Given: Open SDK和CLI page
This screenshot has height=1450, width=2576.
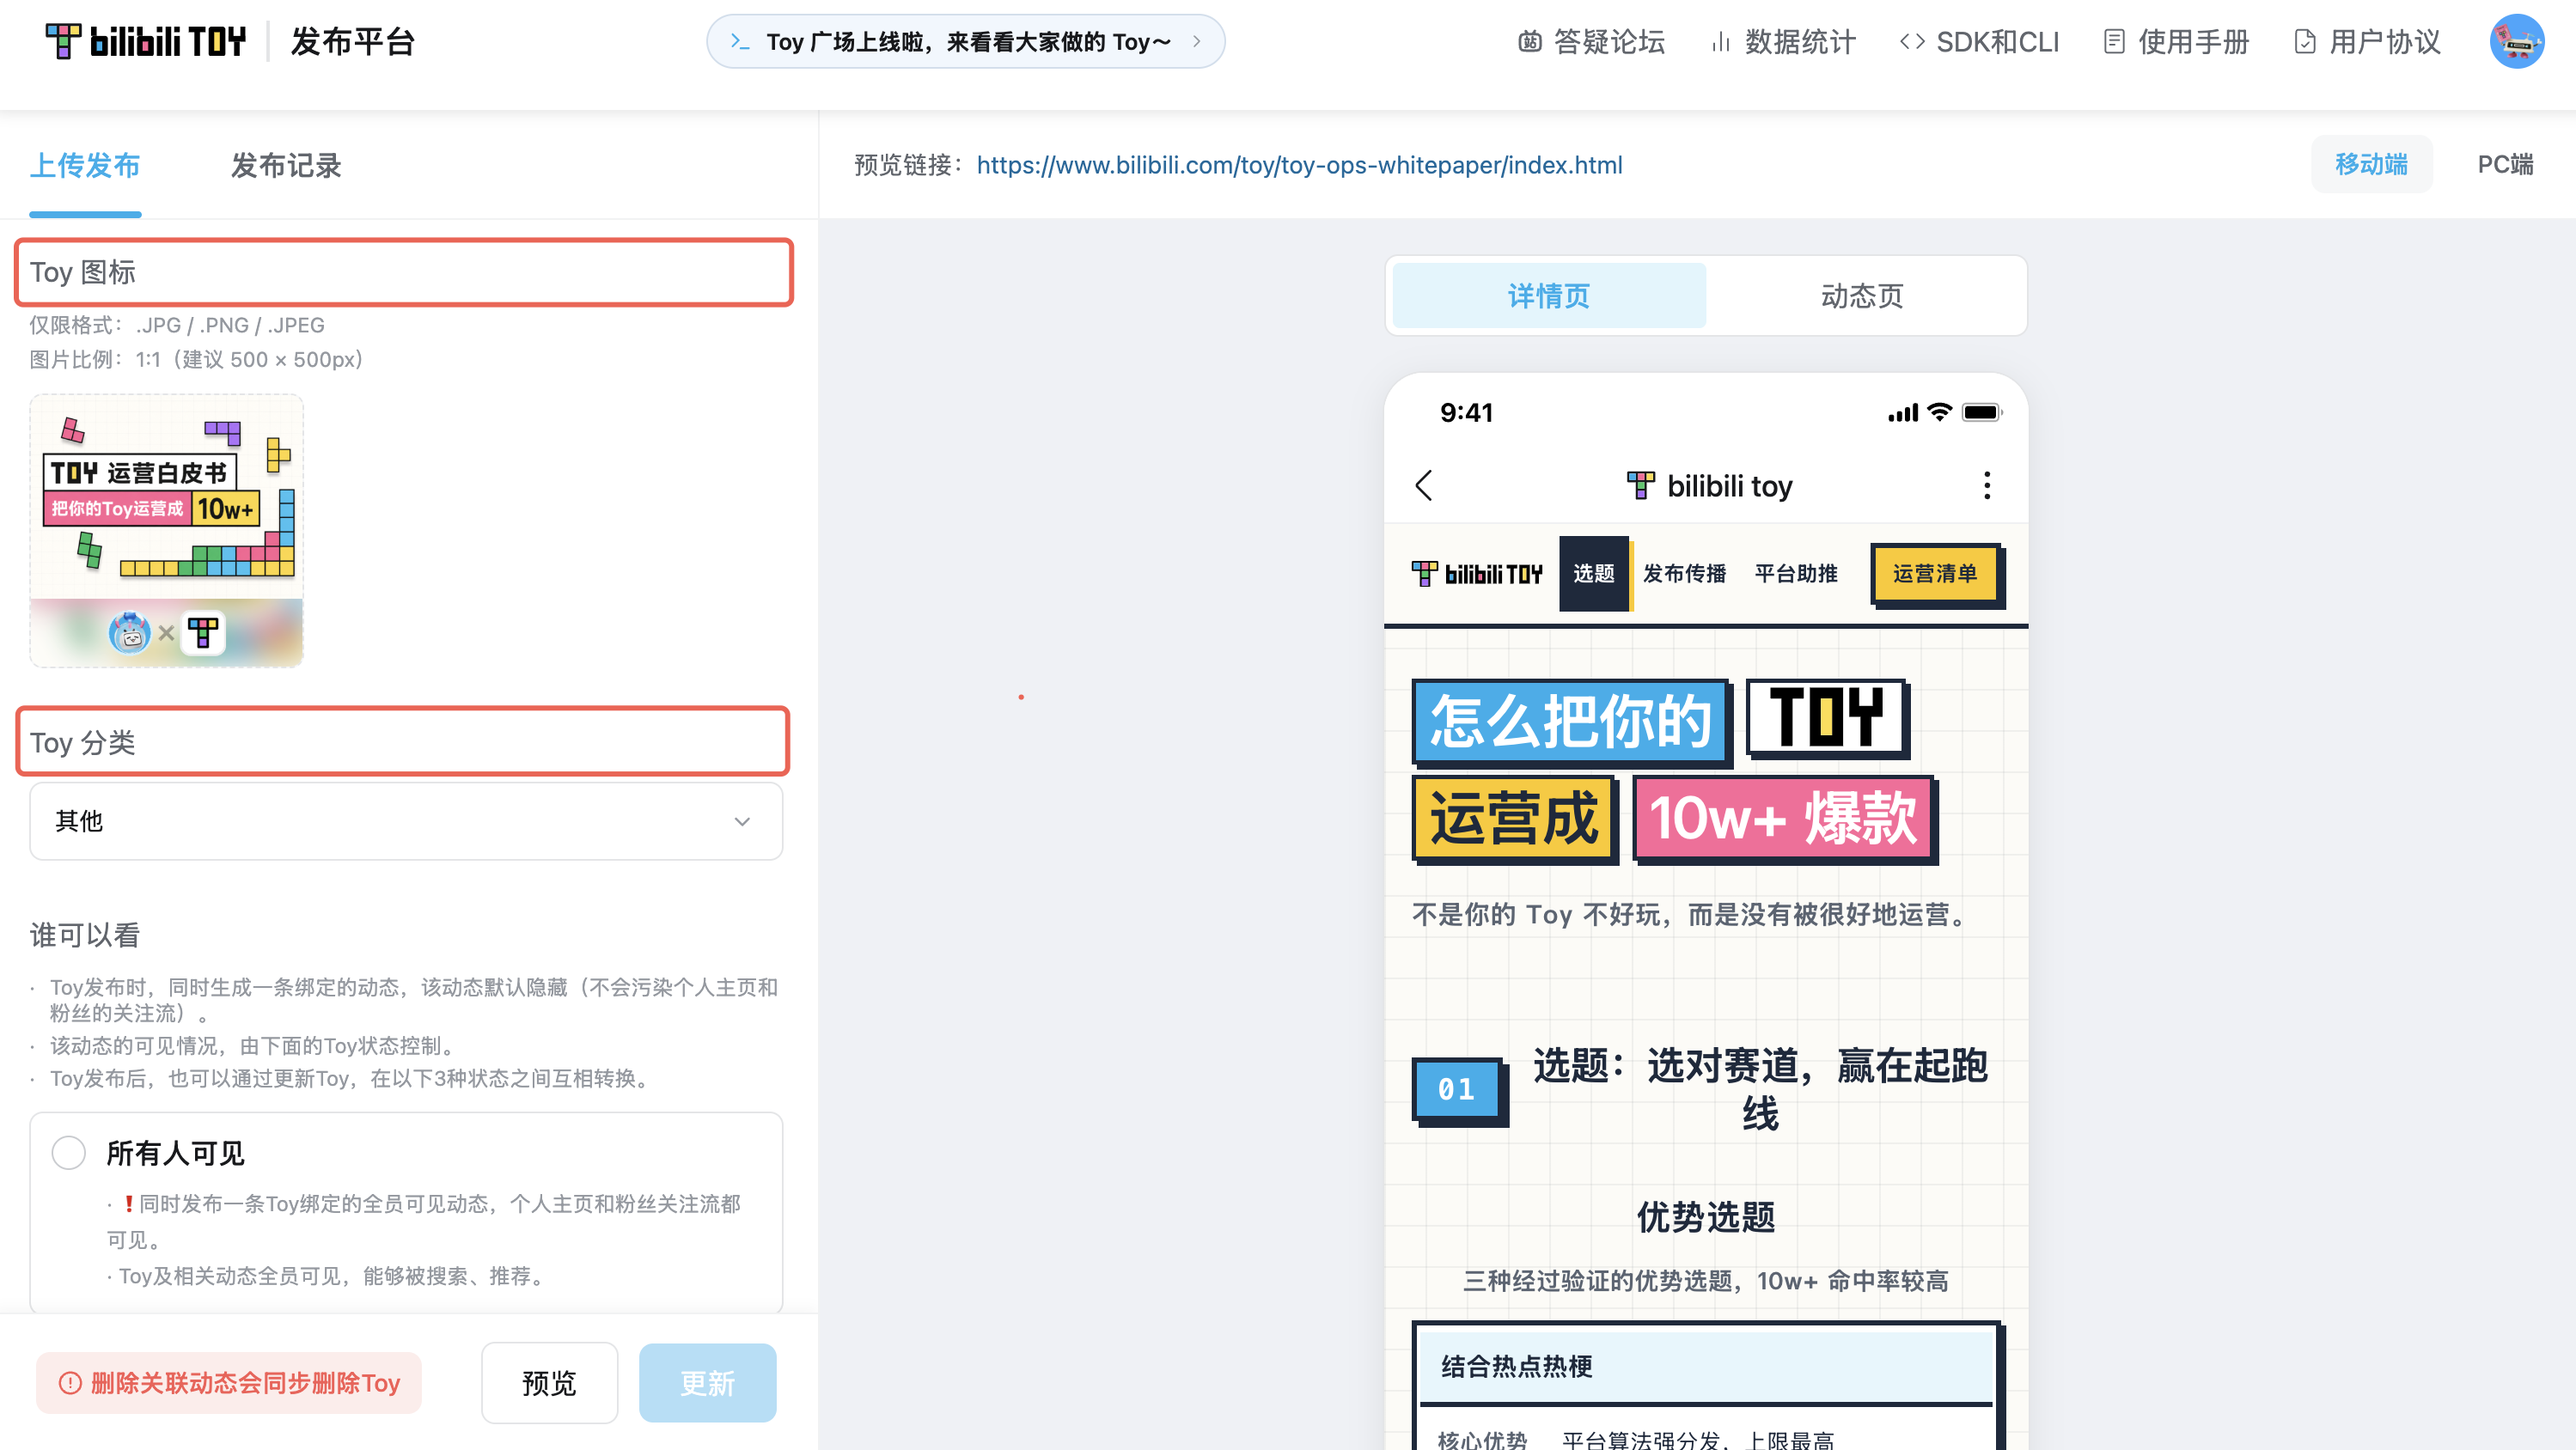Looking at the screenshot, I should pos(1980,41).
